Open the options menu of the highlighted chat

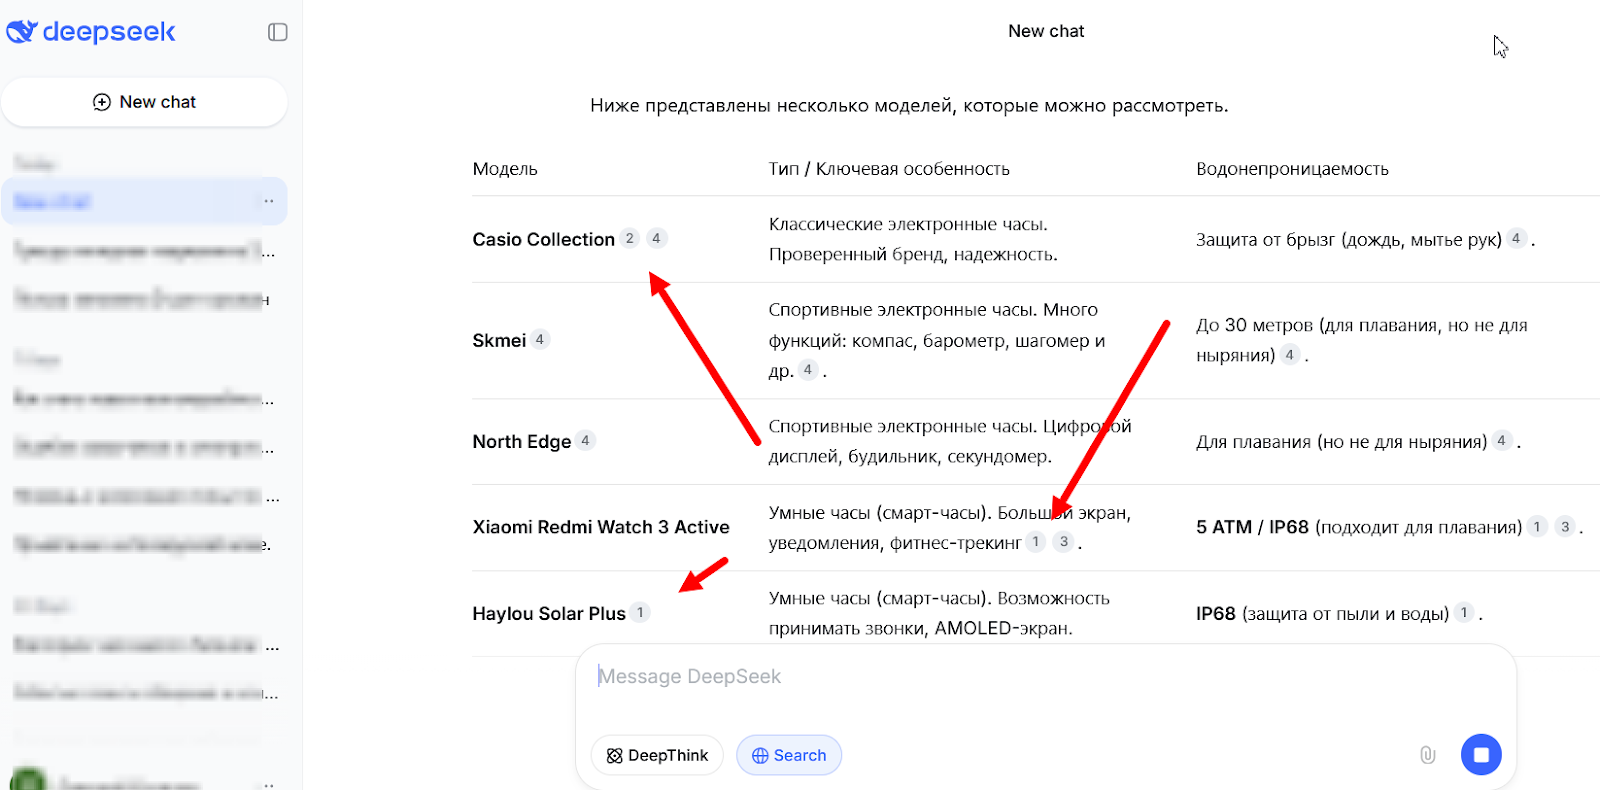click(268, 201)
